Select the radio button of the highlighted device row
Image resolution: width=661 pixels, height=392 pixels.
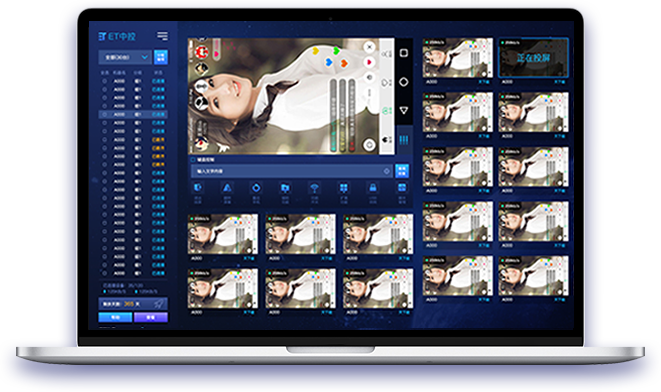[105, 114]
